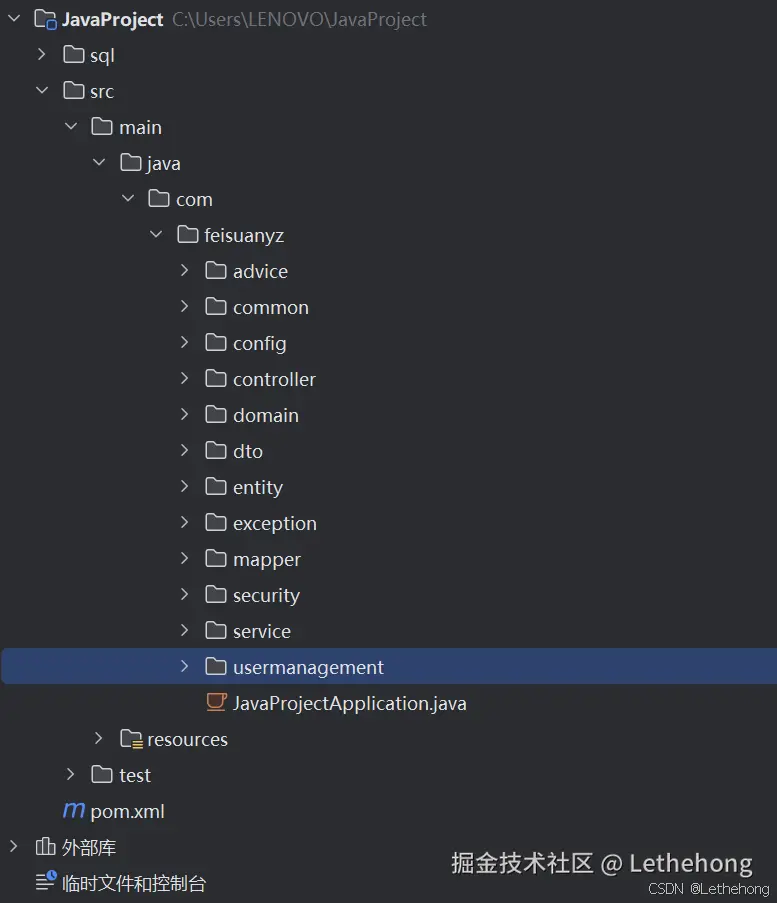This screenshot has width=777, height=903.
Task: Expand the controller folder arrow
Action: coord(184,379)
